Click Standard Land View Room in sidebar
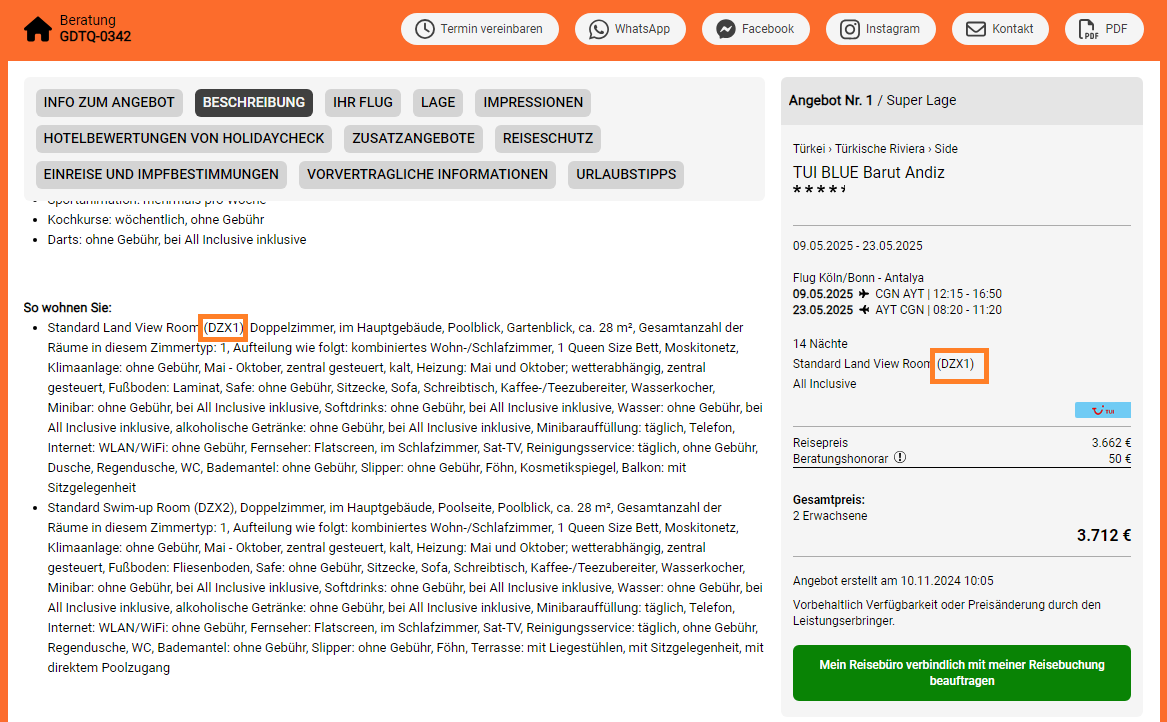Viewport: 1167px width, 722px height. (862, 364)
